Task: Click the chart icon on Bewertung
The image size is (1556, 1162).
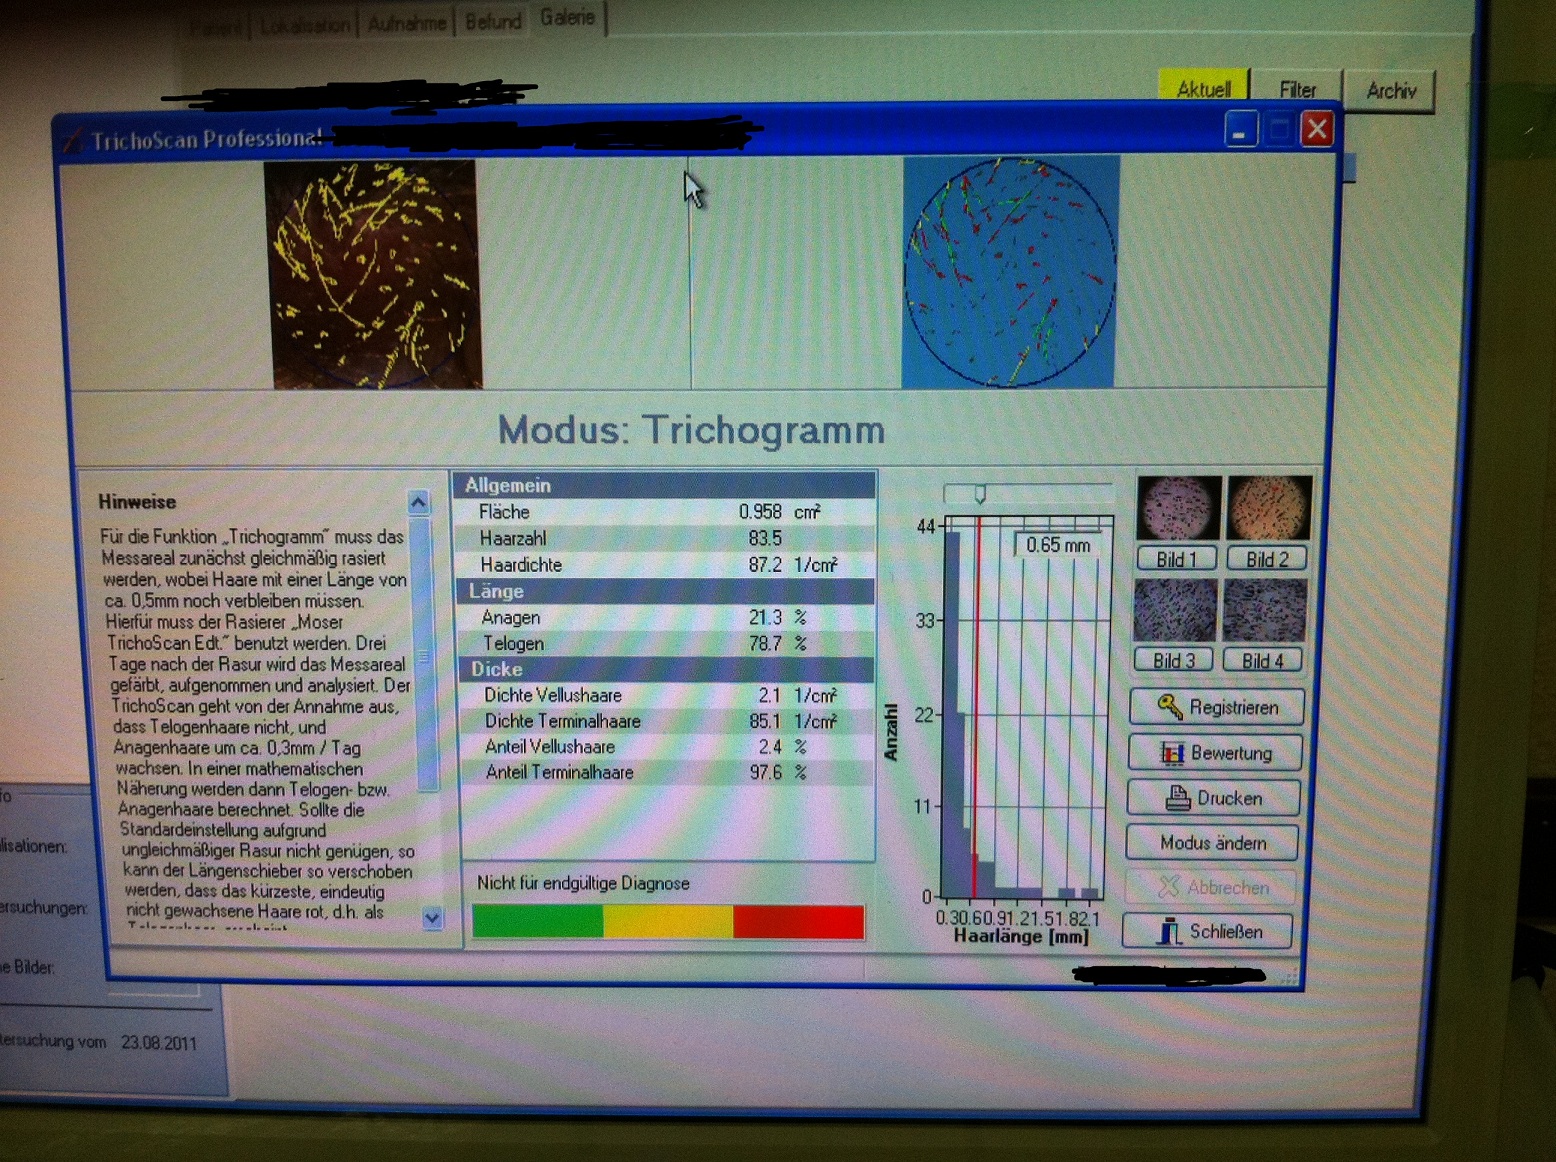Action: [1171, 752]
